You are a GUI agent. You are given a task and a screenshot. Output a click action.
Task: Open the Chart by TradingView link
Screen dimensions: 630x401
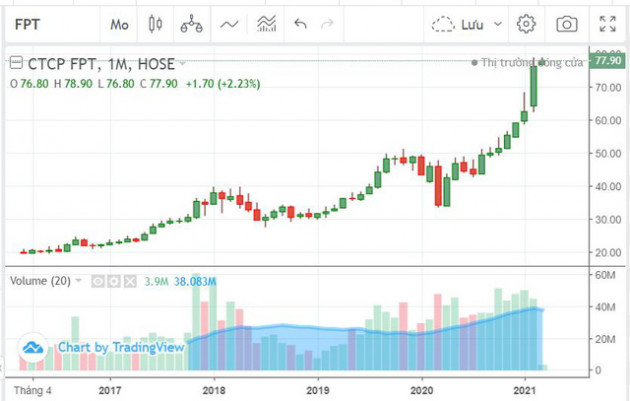click(120, 347)
